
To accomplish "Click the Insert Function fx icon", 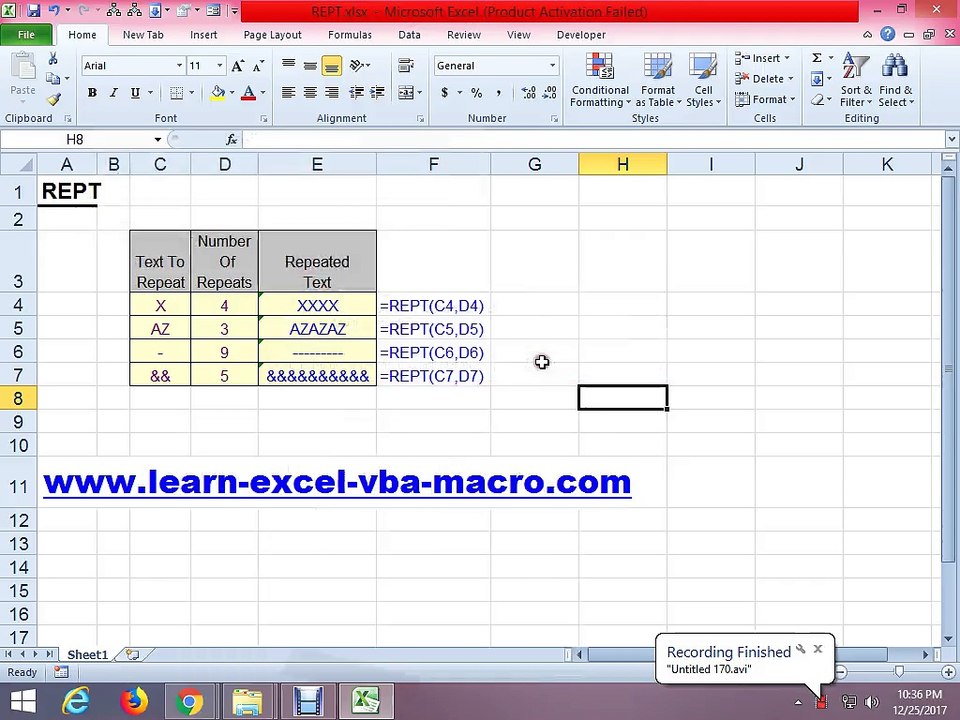I will 231,140.
